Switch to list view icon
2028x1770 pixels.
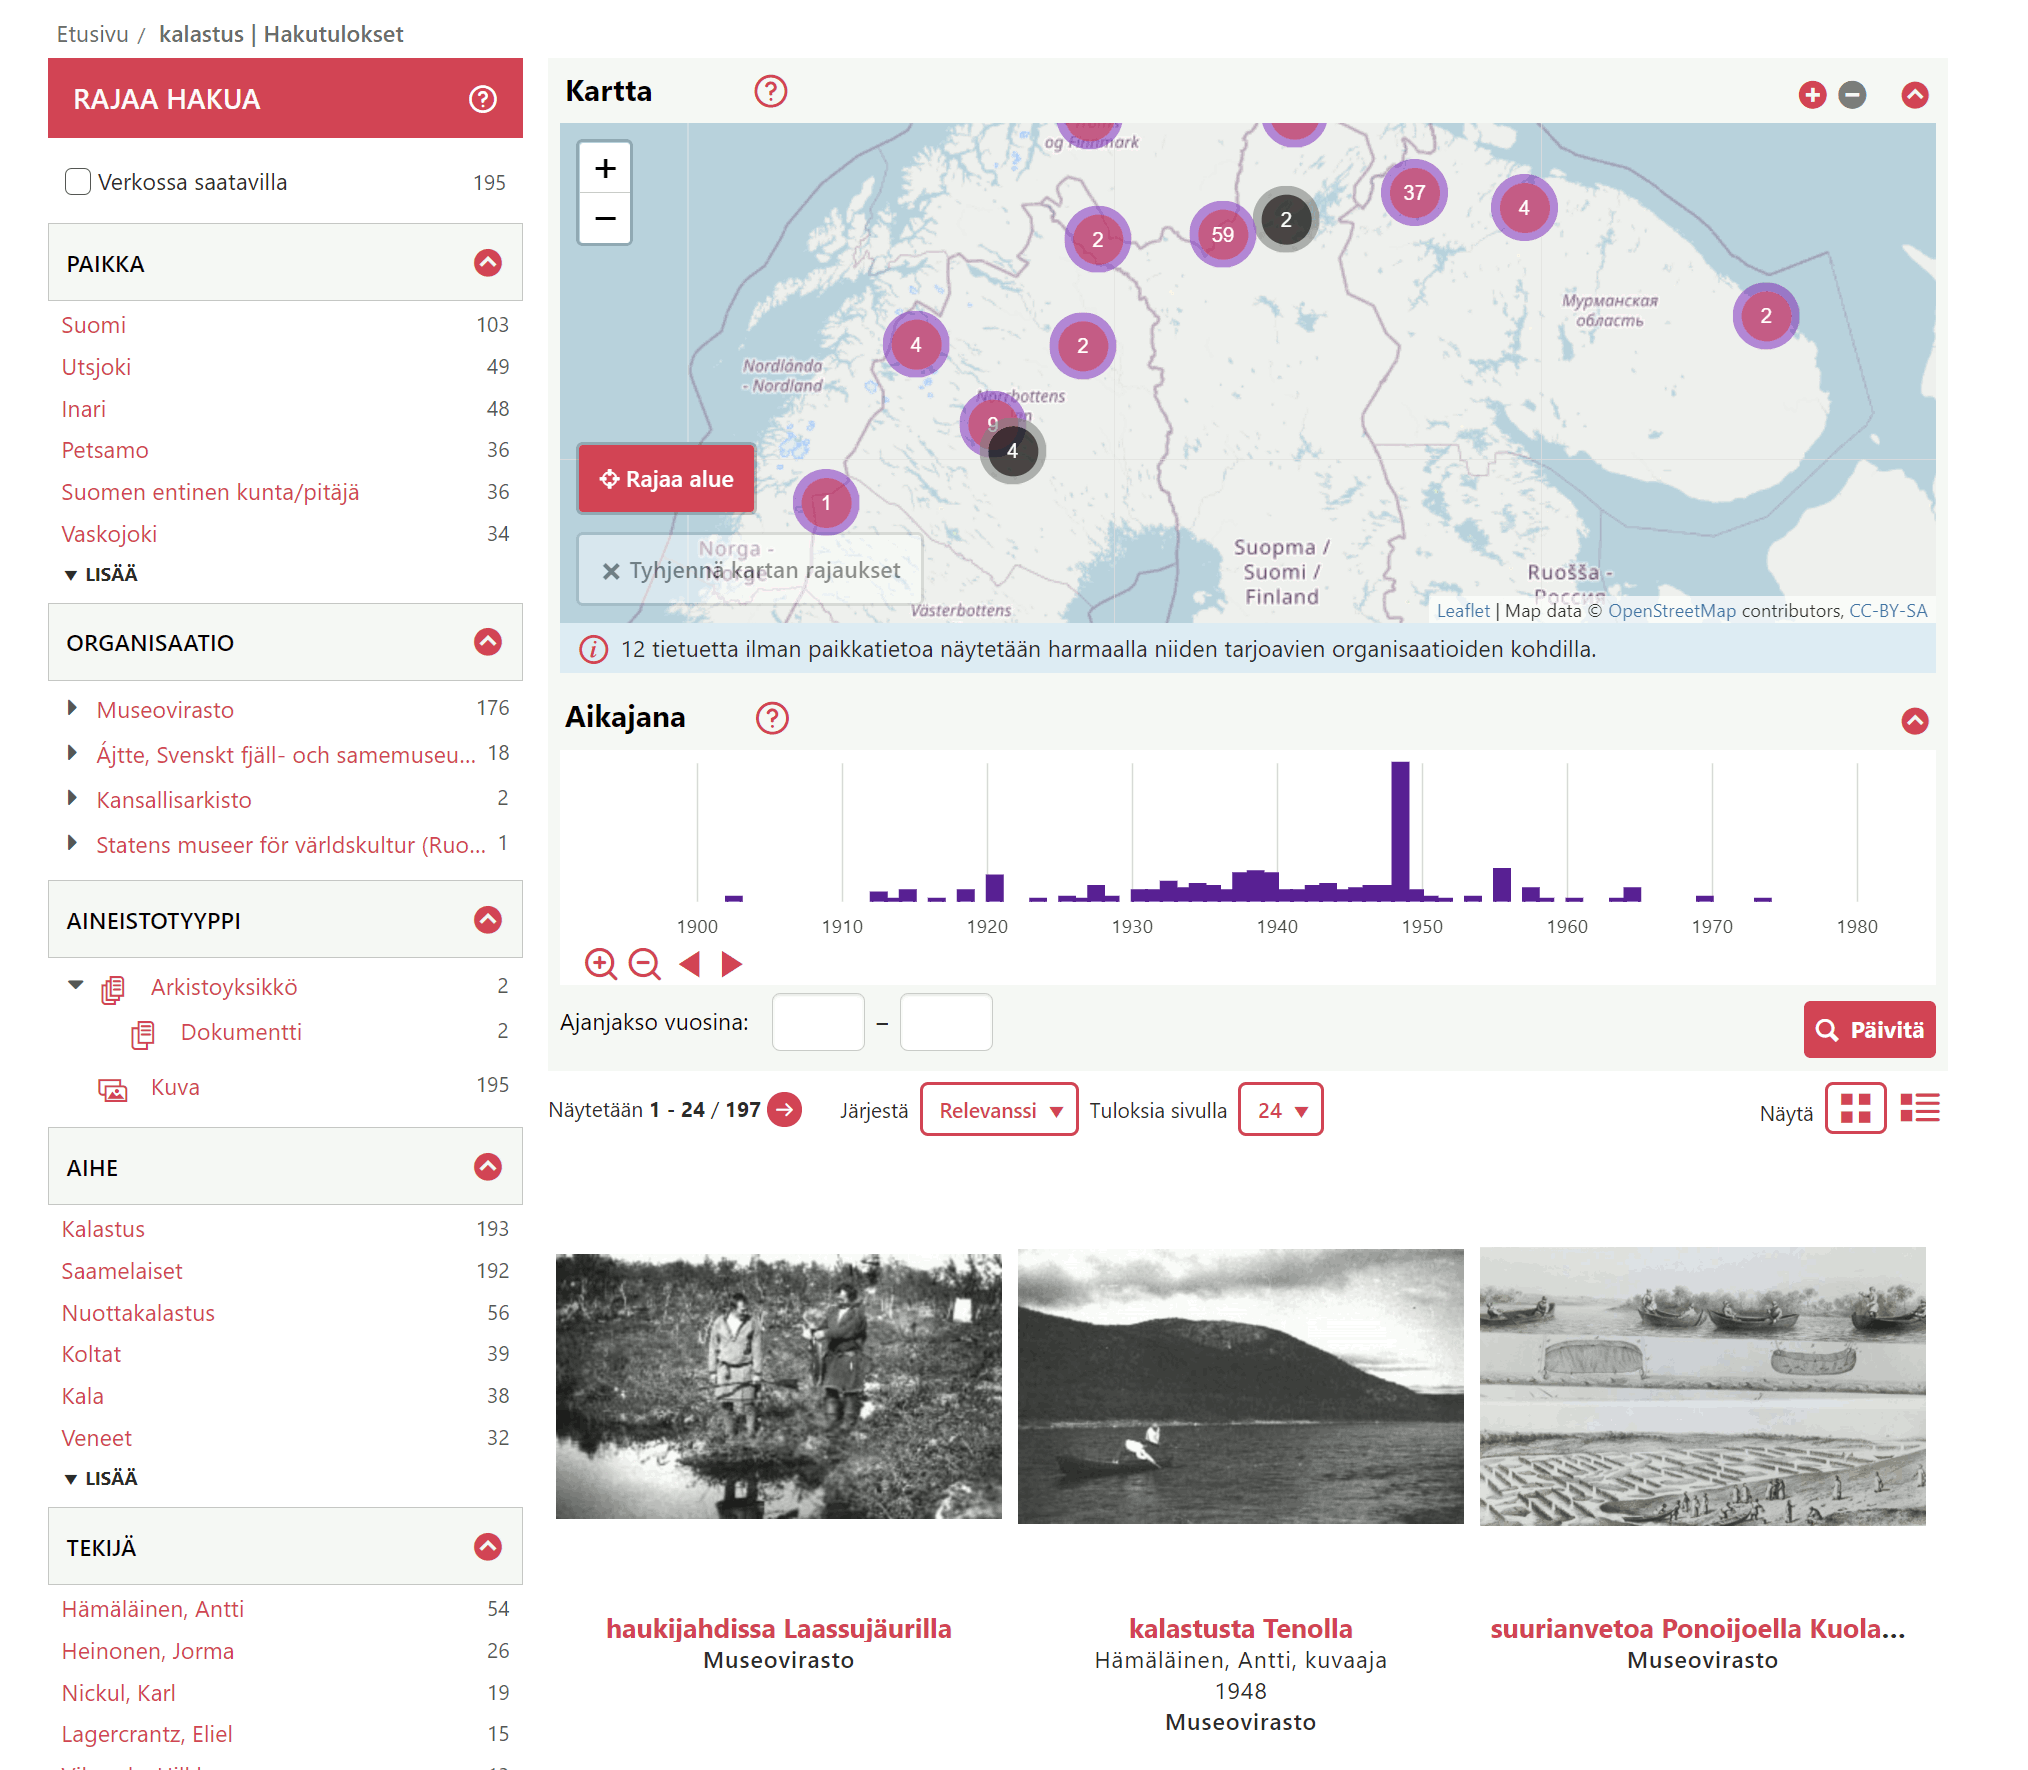[1919, 1108]
